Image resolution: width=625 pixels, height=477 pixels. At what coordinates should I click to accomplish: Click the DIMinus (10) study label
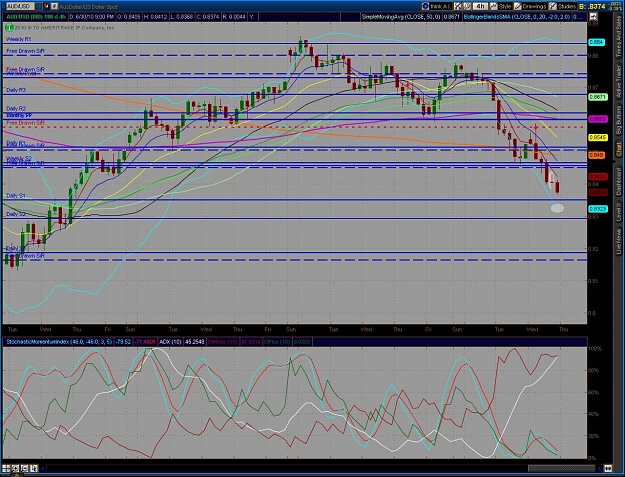pos(223,342)
